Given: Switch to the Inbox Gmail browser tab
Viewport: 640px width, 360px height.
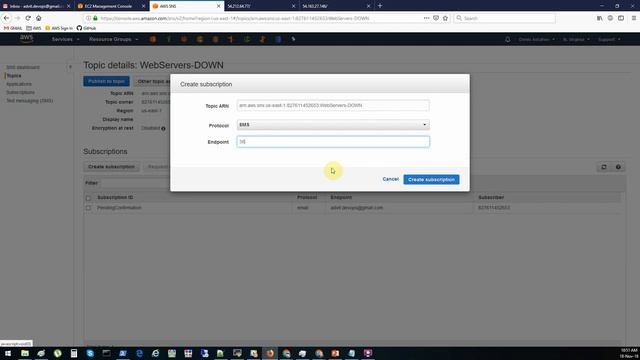Looking at the screenshot, I should (x=36, y=6).
